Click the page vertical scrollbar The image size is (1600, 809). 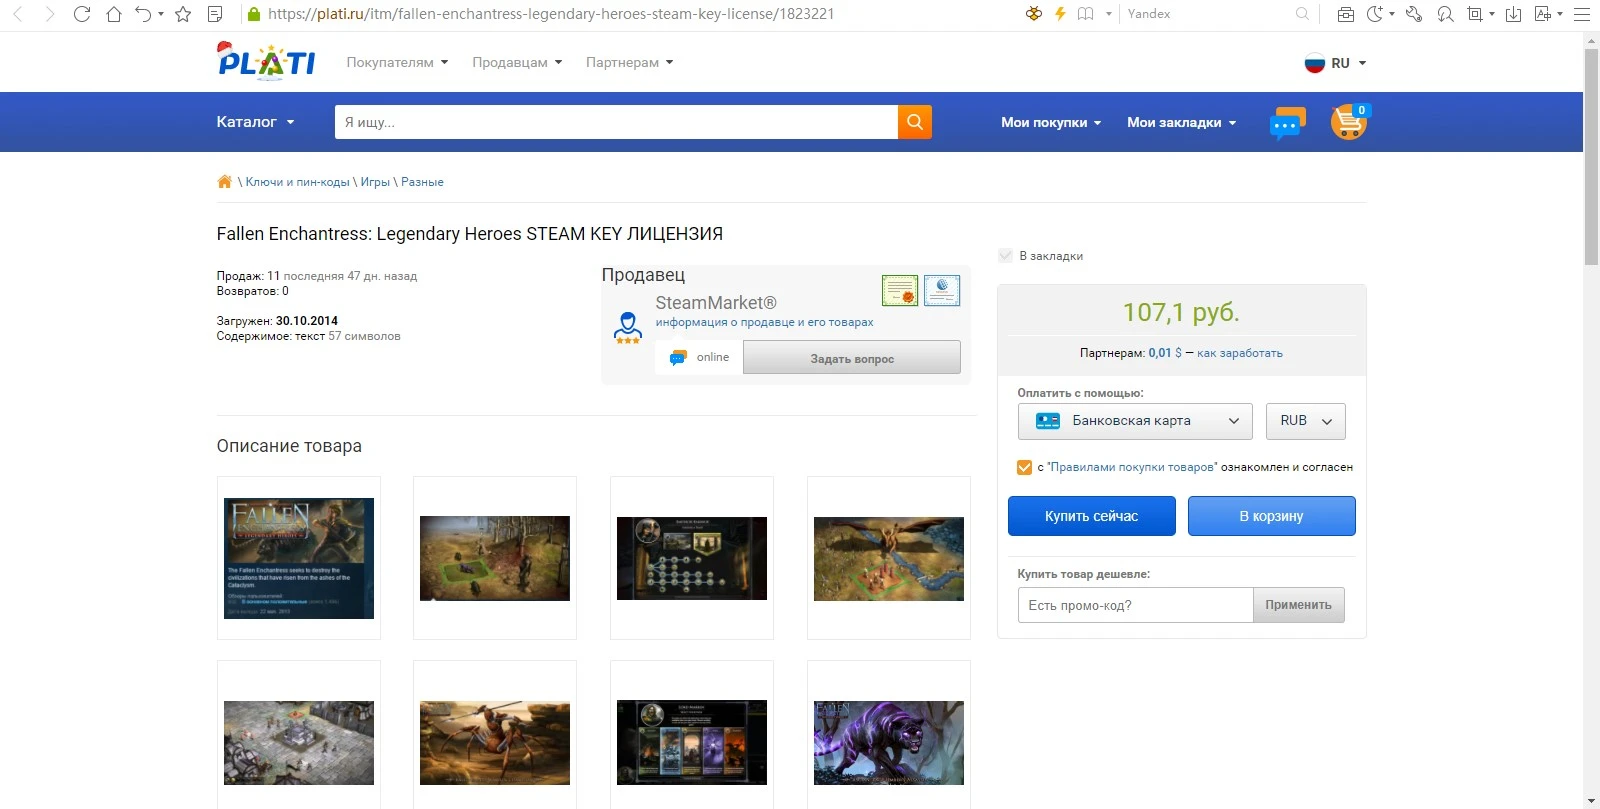(1591, 155)
